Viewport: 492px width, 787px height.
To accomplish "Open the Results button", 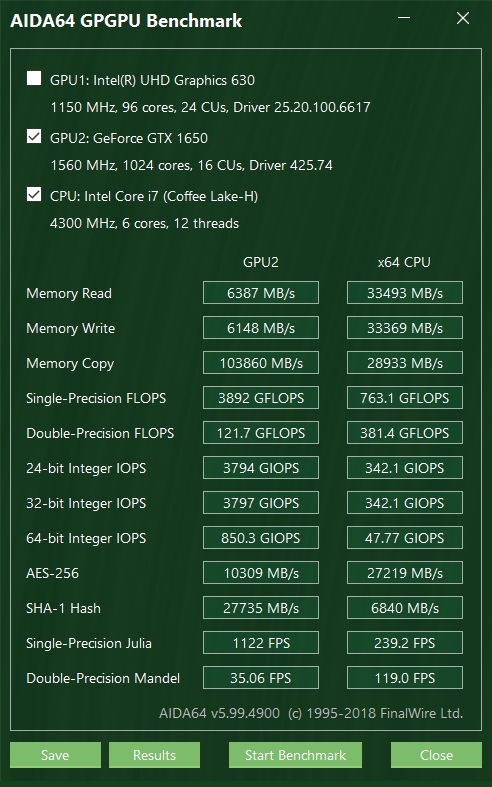I will [154, 755].
